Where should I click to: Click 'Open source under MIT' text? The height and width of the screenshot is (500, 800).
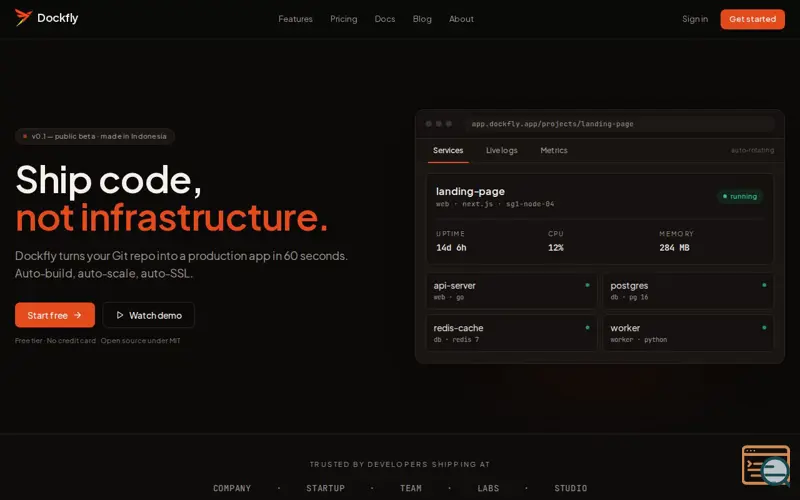click(x=140, y=341)
